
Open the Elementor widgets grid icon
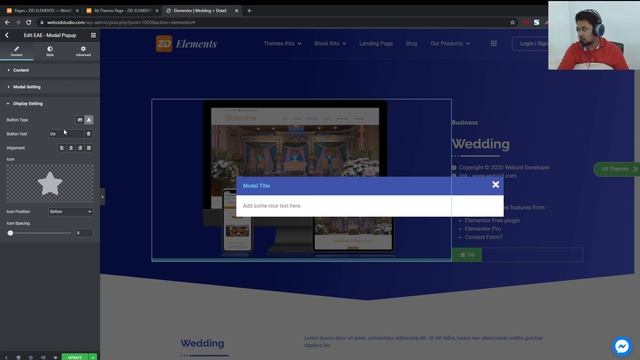pyautogui.click(x=93, y=36)
